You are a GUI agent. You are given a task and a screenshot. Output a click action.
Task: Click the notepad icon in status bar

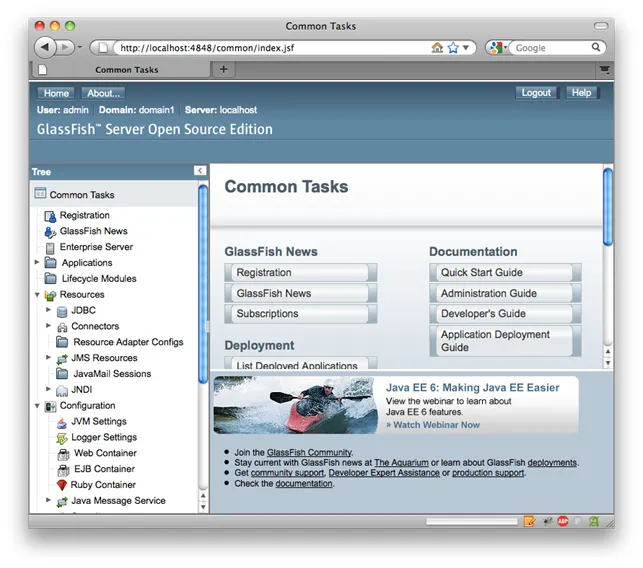tap(529, 521)
